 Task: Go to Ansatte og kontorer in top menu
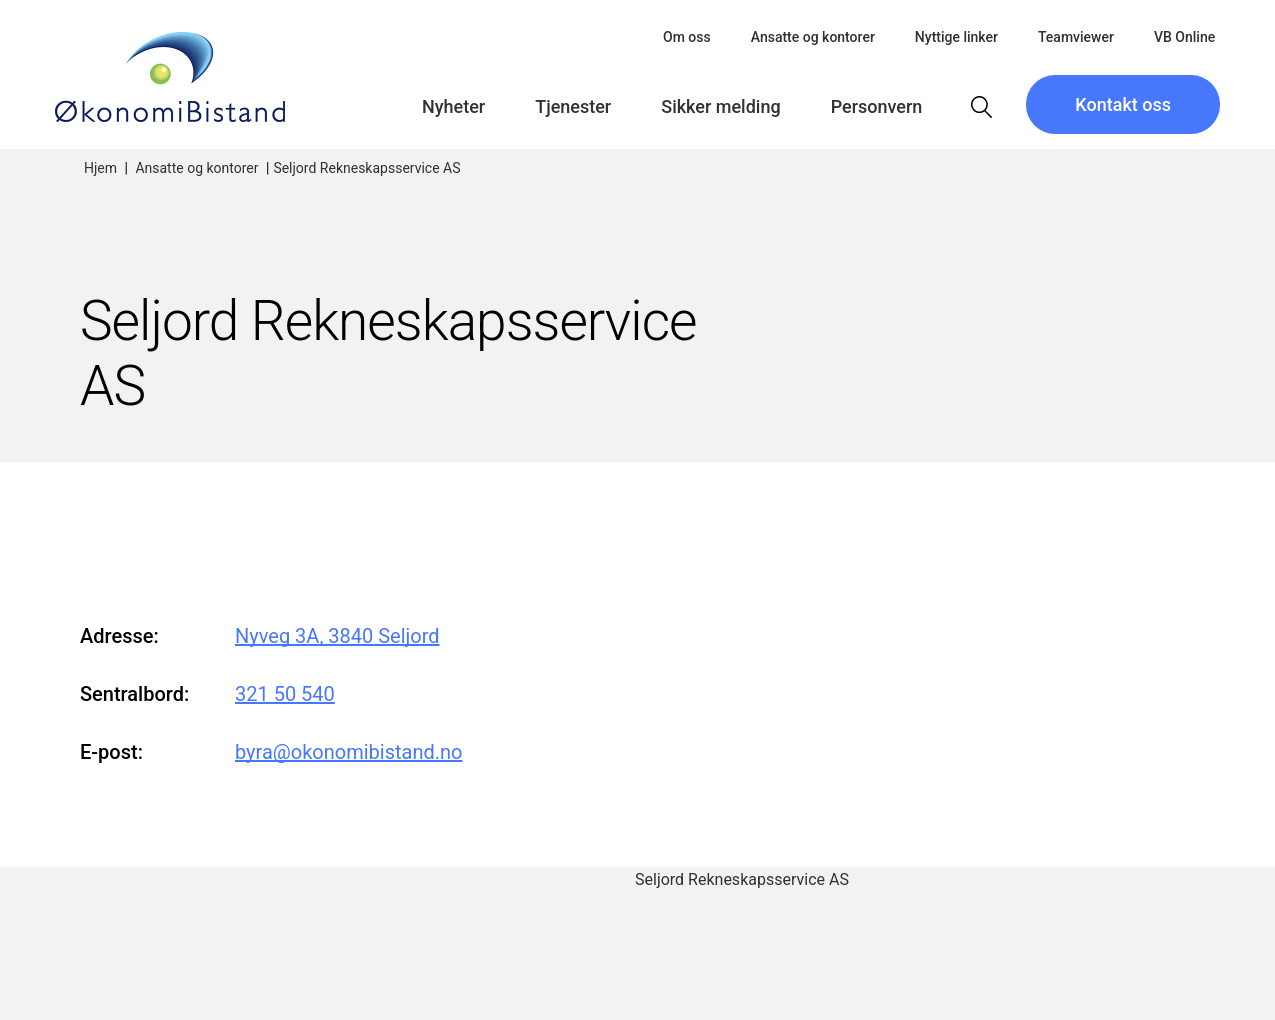point(812,37)
